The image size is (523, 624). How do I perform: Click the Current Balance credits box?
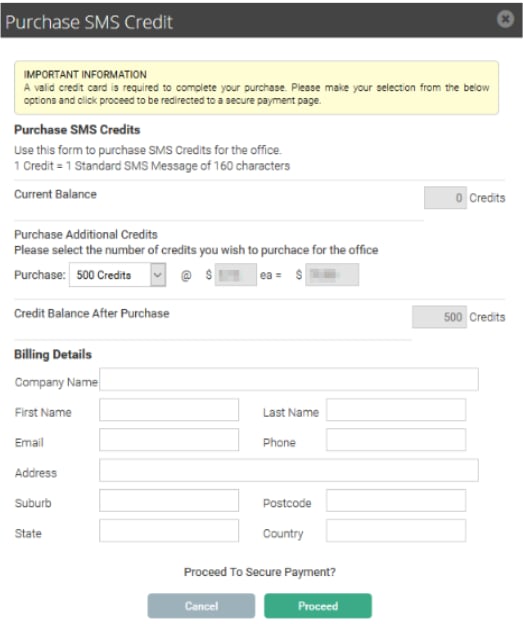tap(445, 198)
